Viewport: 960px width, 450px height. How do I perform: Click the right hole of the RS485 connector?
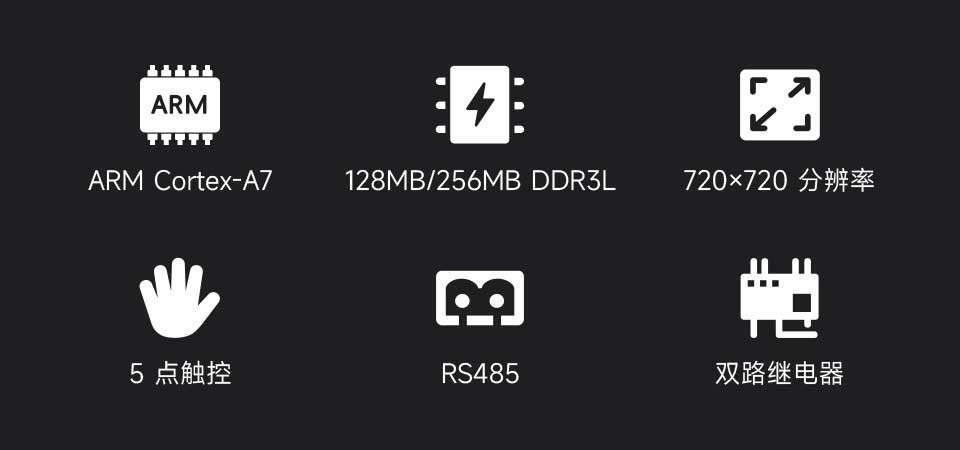coord(497,301)
